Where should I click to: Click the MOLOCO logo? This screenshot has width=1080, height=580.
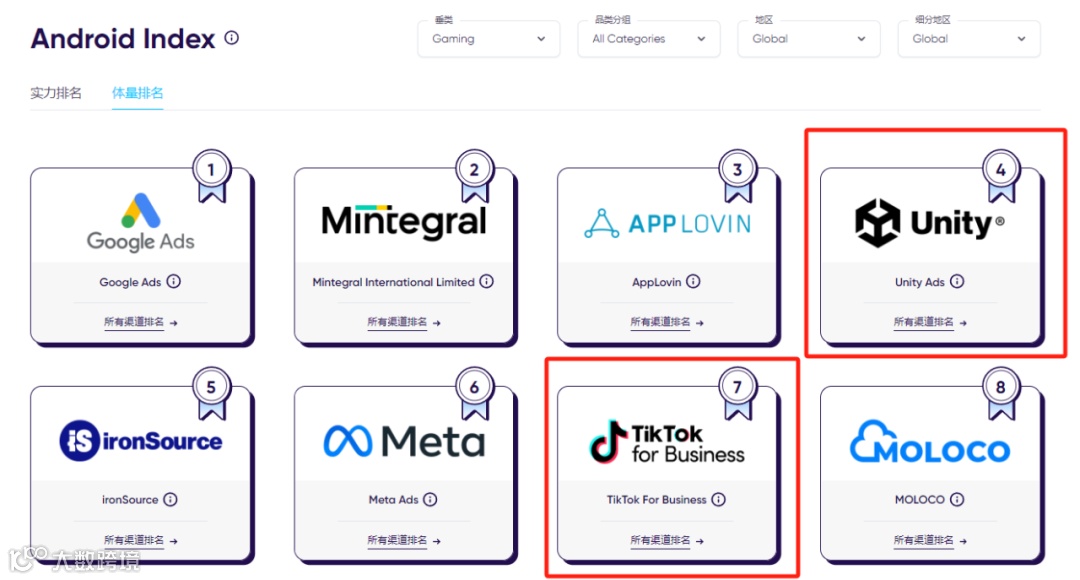pyautogui.click(x=930, y=442)
